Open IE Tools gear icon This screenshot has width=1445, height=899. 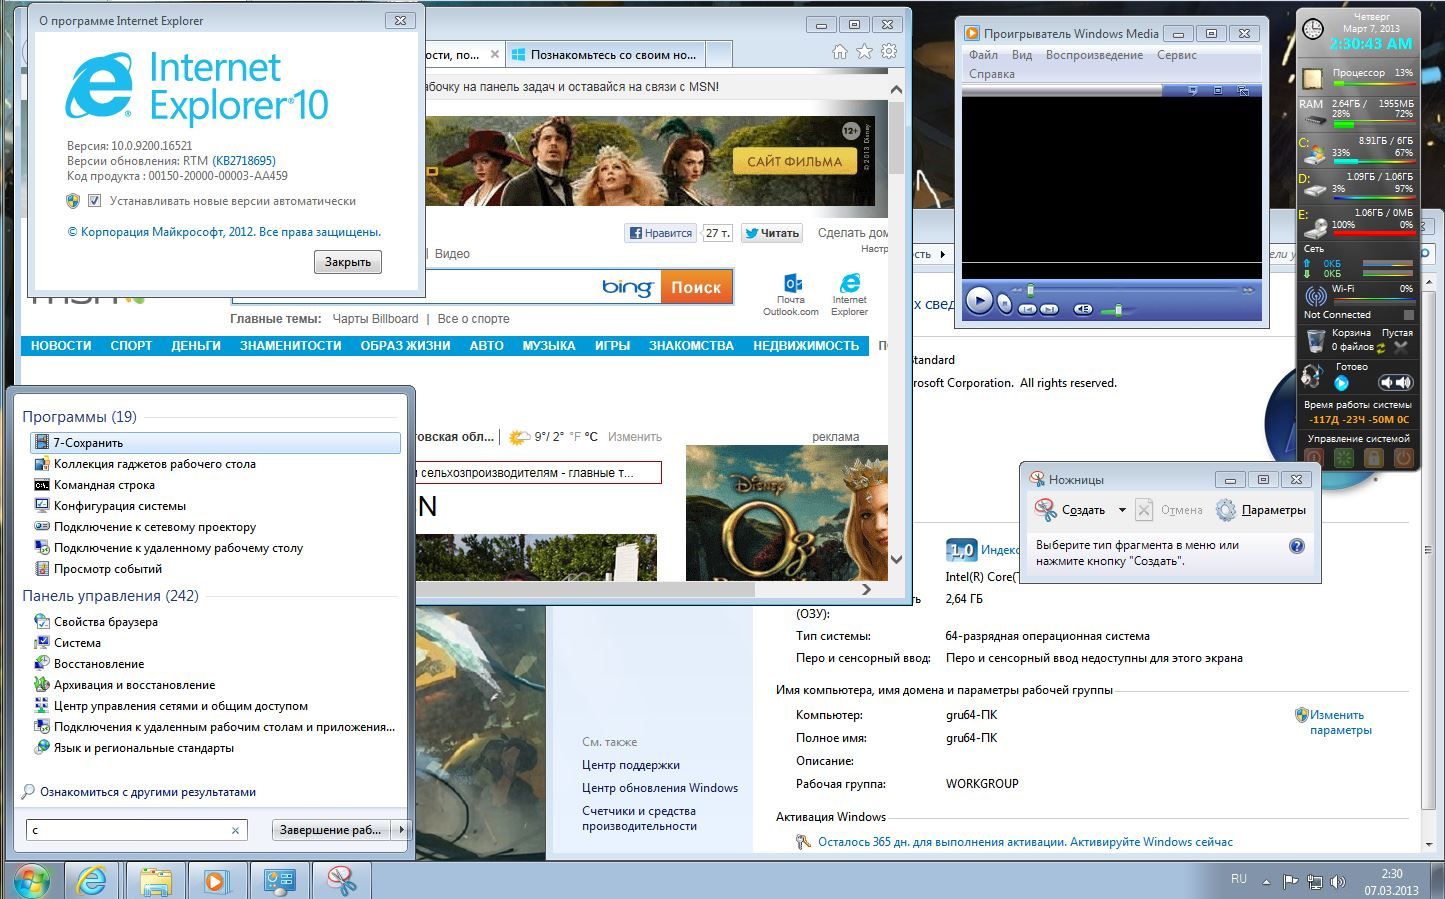coord(888,52)
